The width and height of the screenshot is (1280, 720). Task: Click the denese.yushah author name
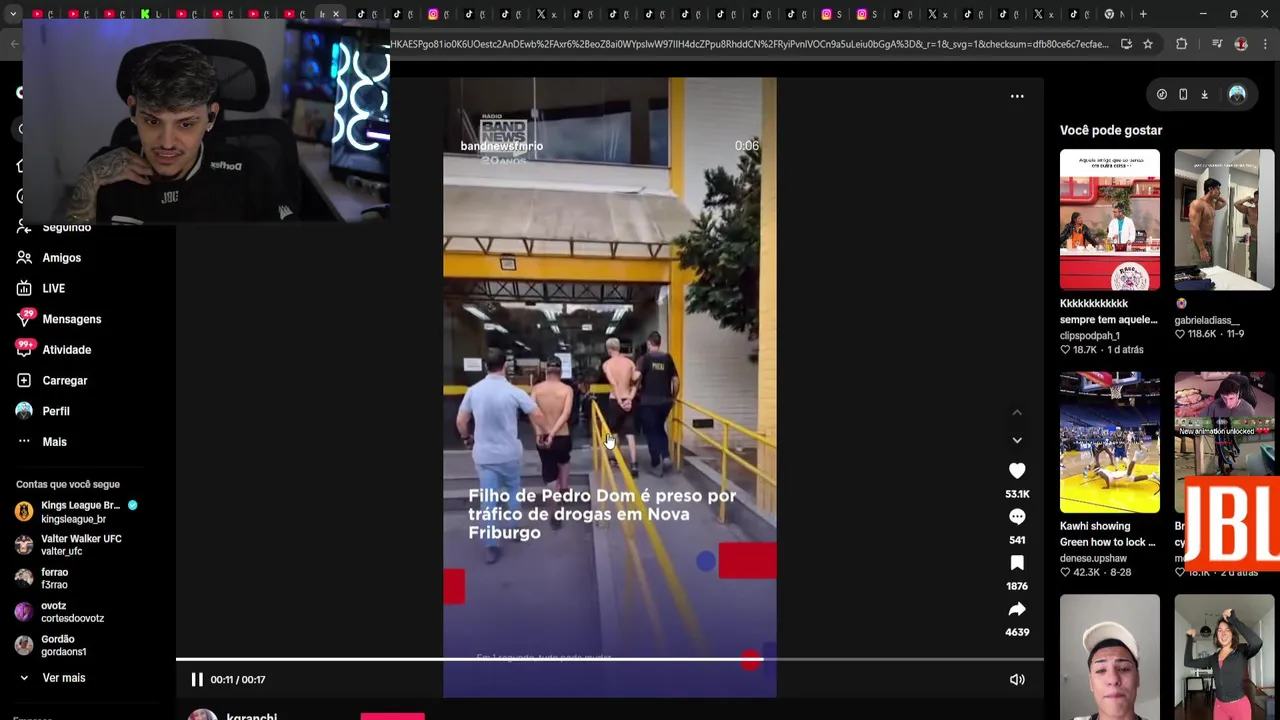tap(1093, 558)
